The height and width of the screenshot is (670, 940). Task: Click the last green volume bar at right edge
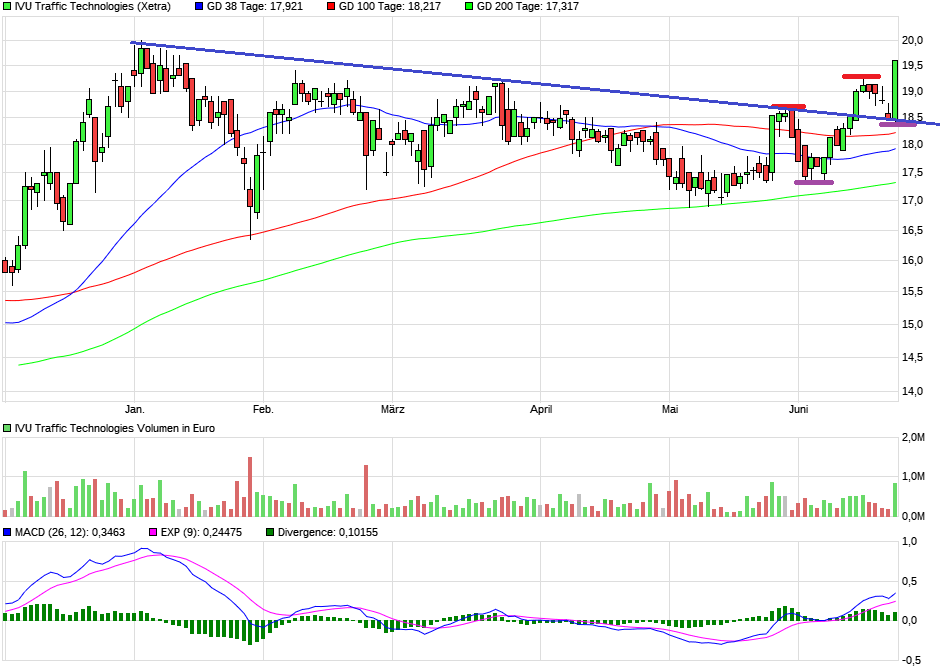click(x=895, y=500)
